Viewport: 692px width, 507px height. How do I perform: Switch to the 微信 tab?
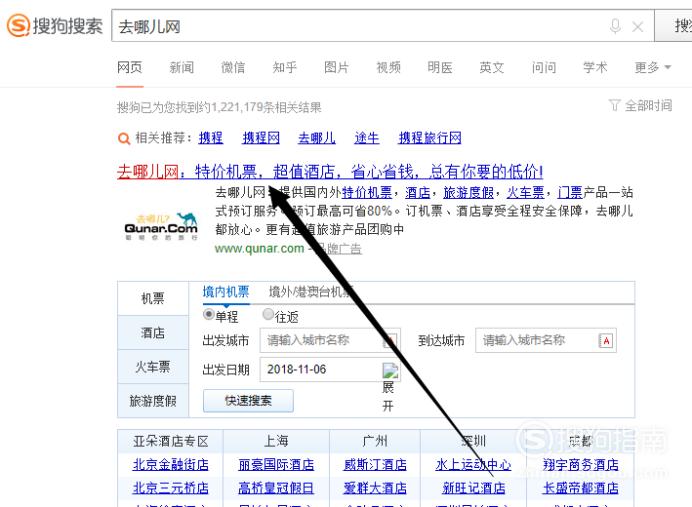point(233,68)
